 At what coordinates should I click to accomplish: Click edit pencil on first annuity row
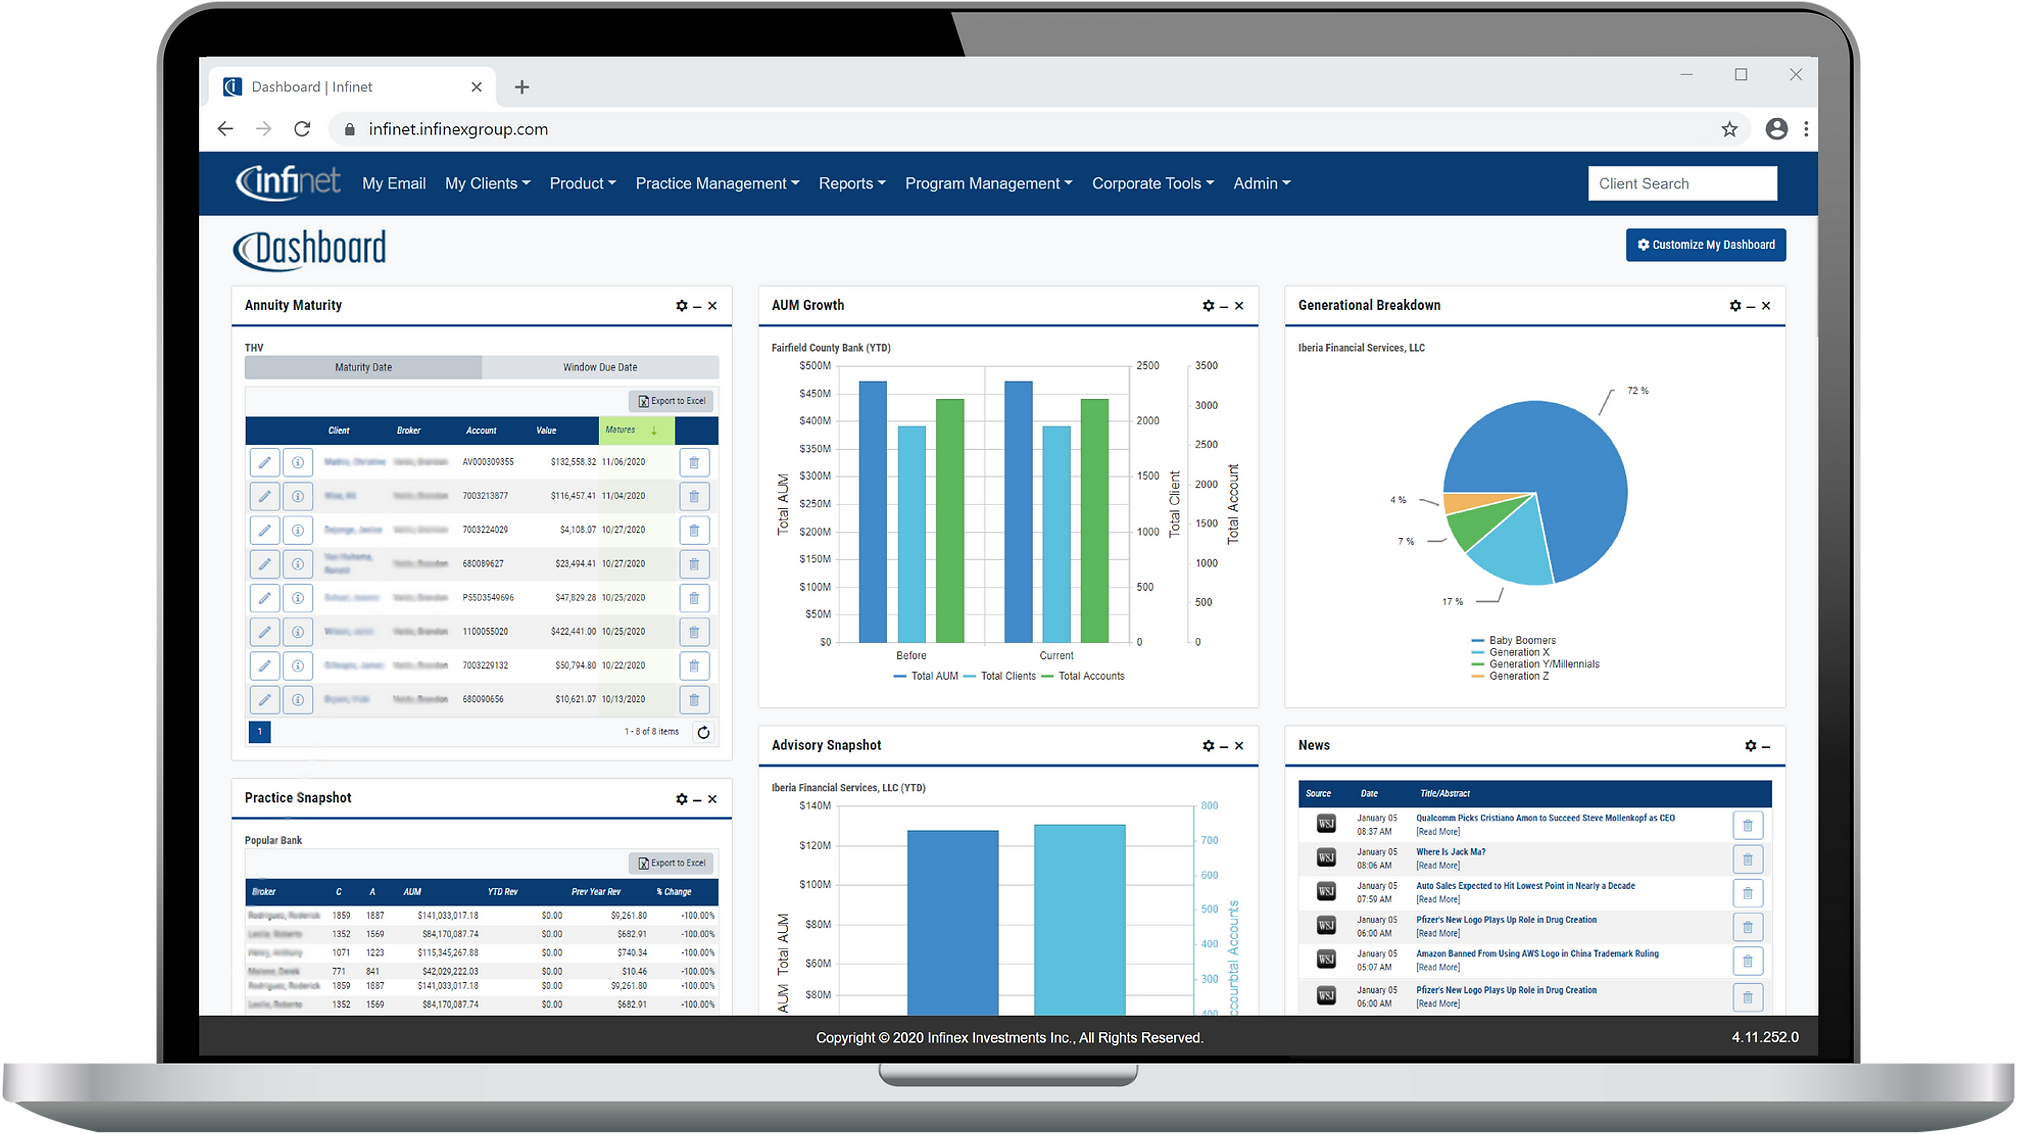[x=265, y=462]
